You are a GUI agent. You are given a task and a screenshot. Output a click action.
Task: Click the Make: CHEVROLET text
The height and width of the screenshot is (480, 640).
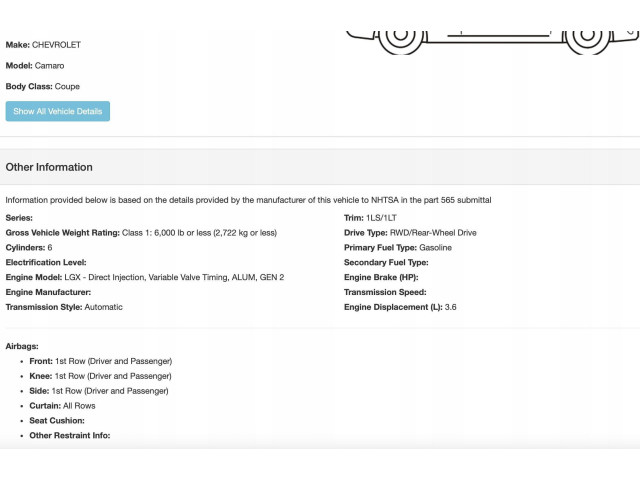(43, 45)
